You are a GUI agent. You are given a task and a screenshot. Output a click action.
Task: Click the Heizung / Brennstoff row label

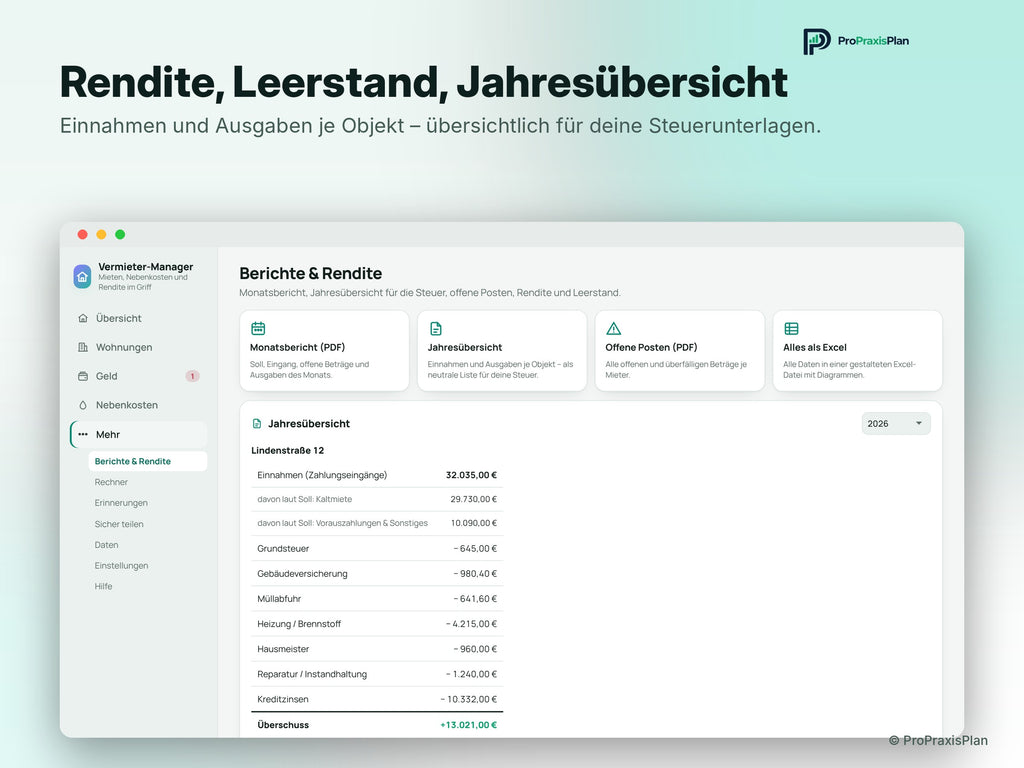(x=299, y=624)
